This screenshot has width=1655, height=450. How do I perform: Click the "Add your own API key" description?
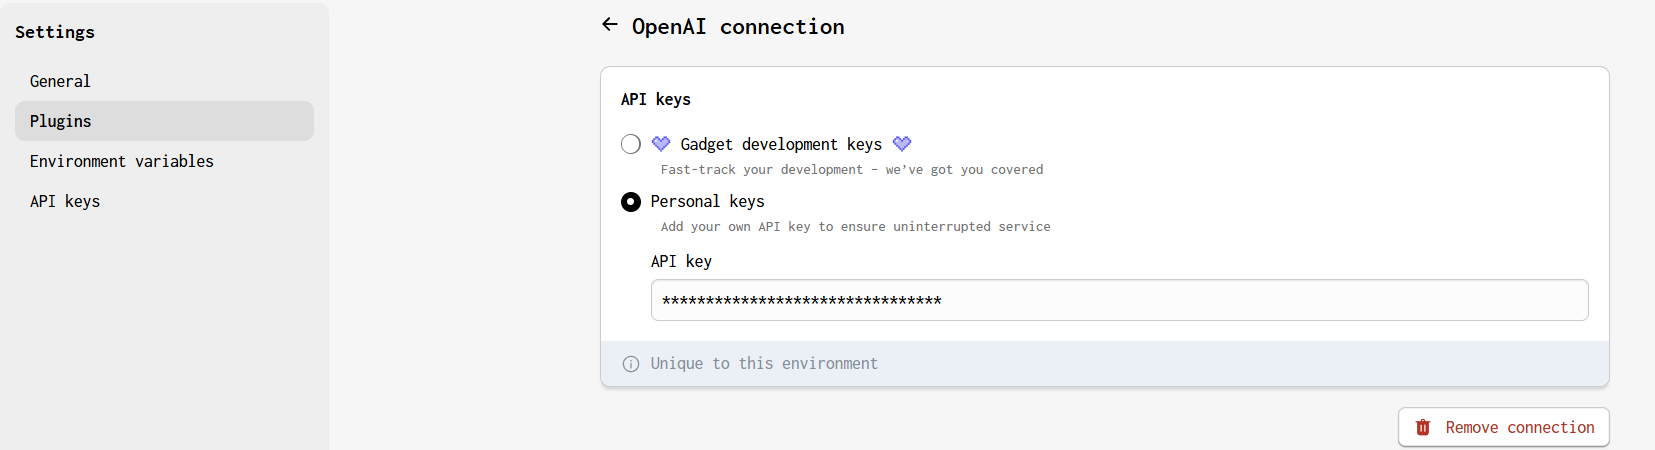855,227
